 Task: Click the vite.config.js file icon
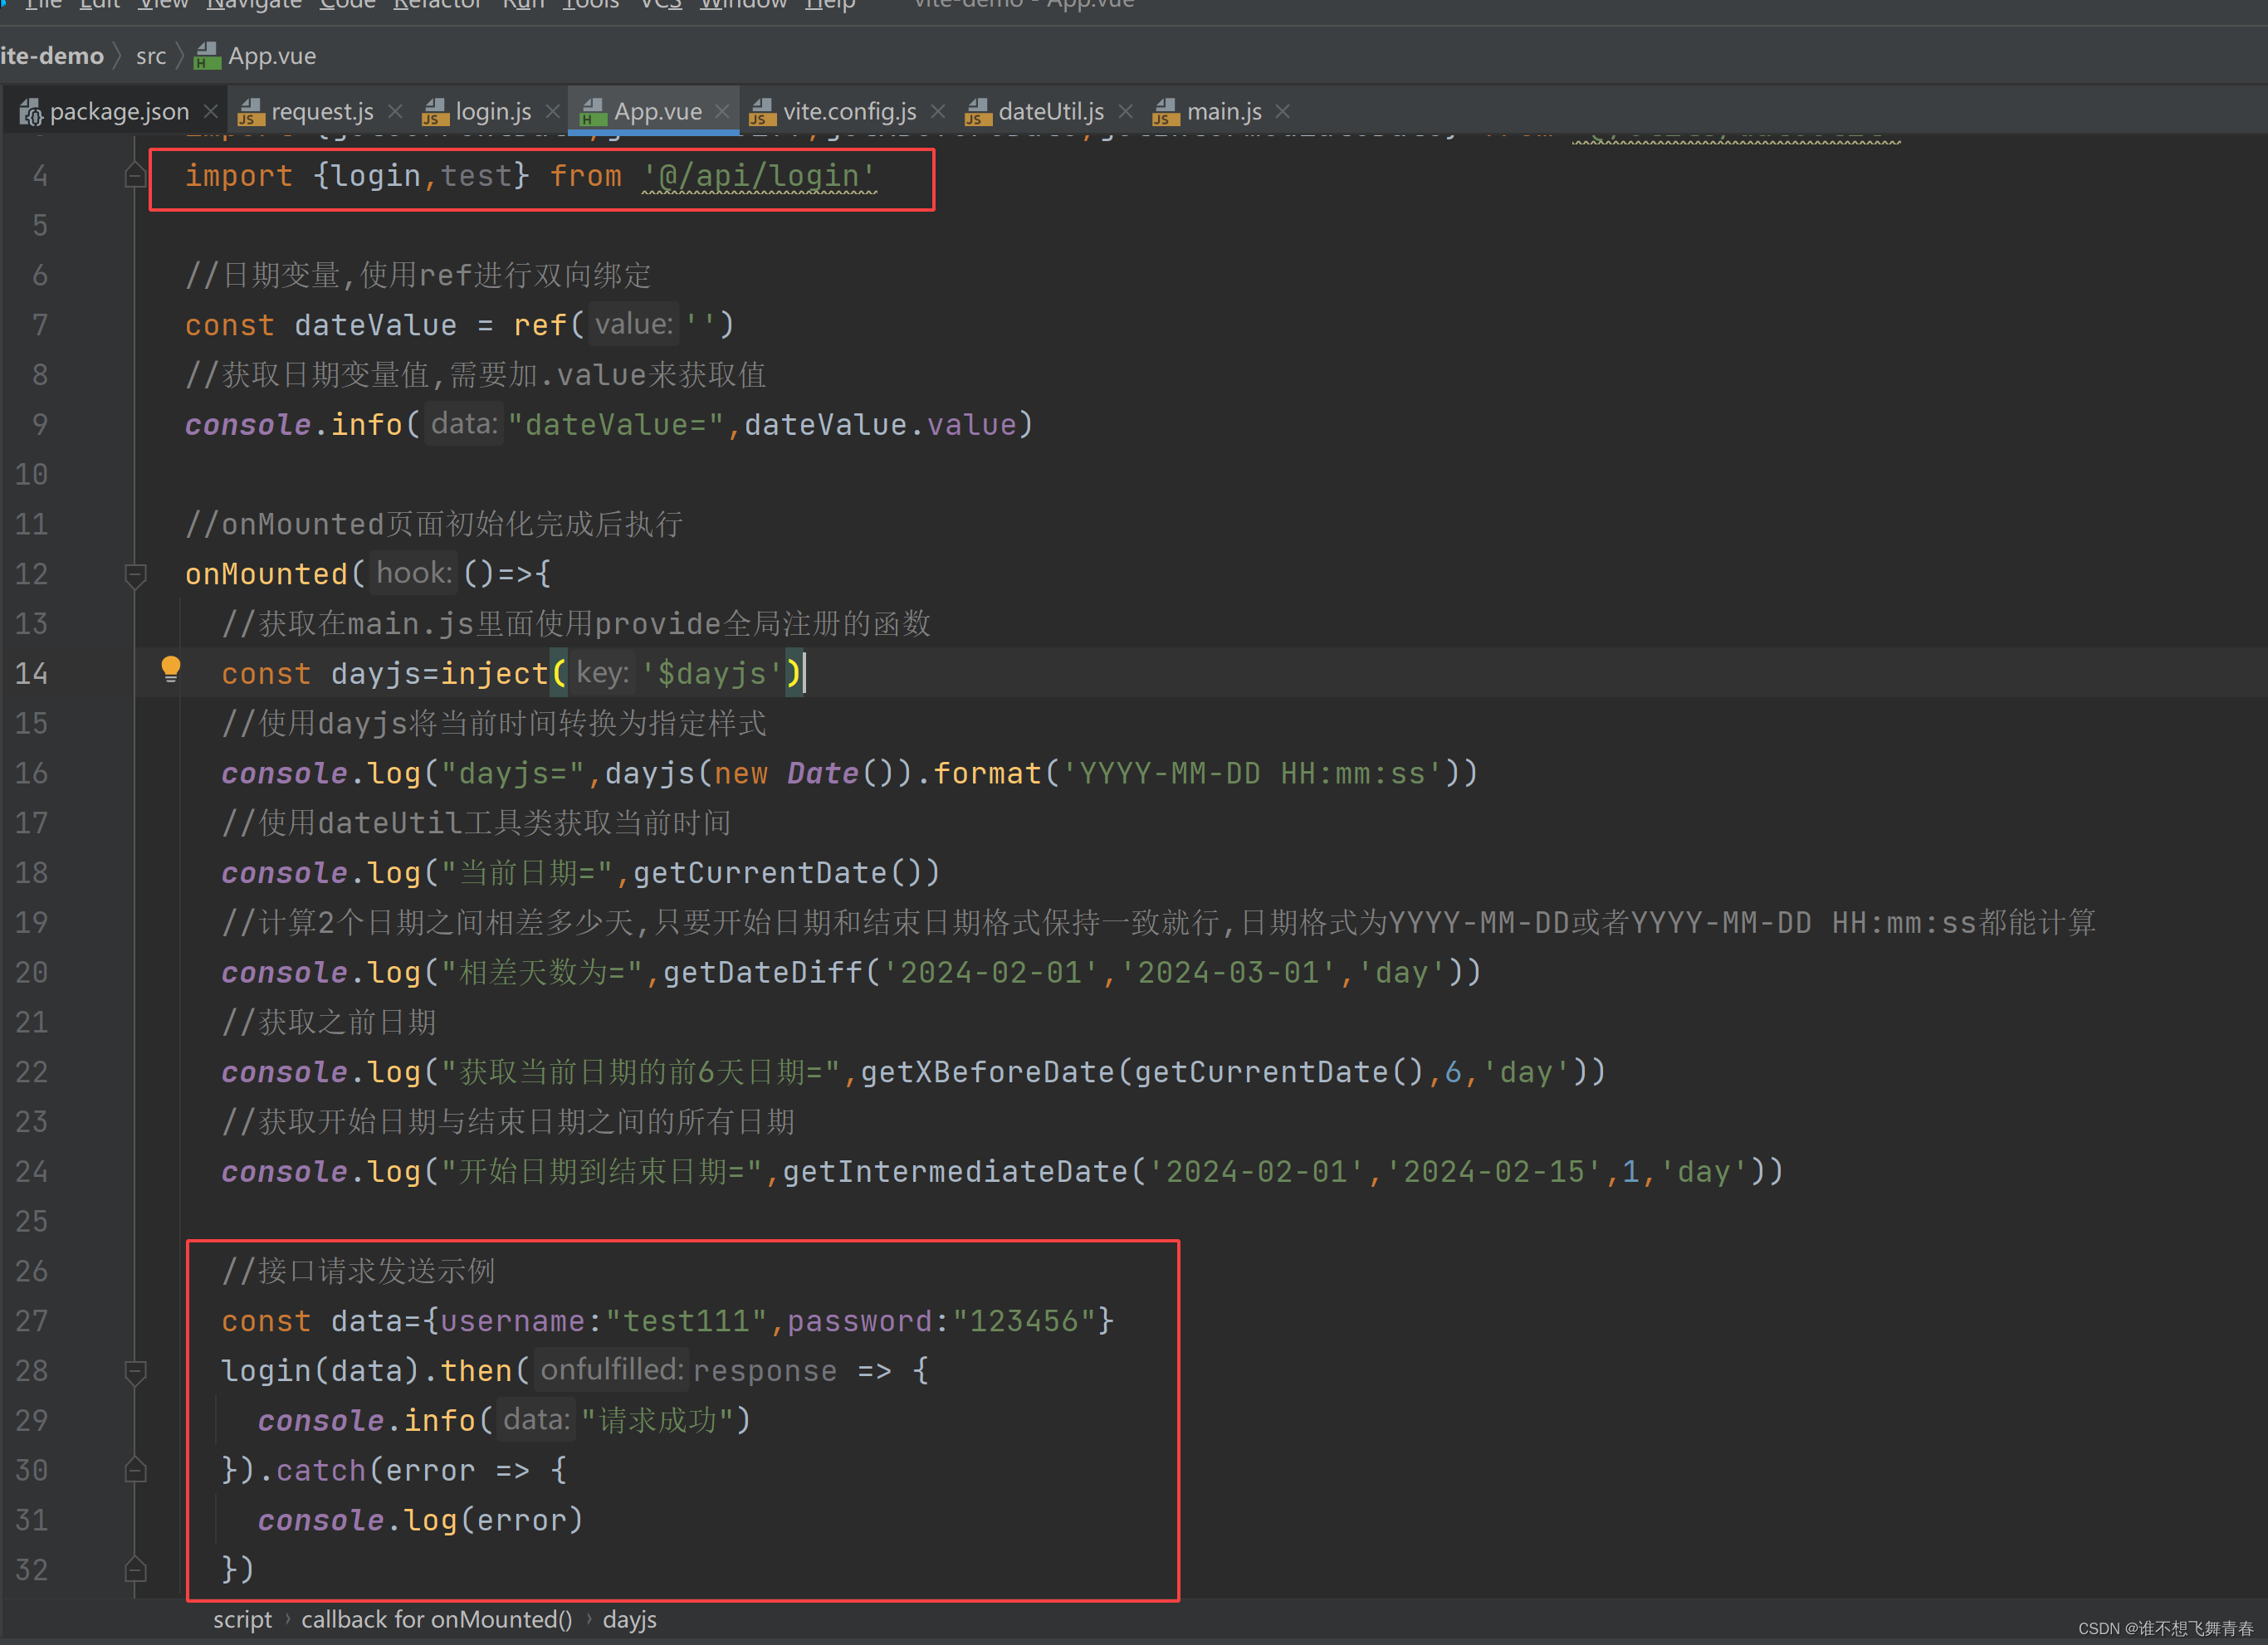(762, 112)
